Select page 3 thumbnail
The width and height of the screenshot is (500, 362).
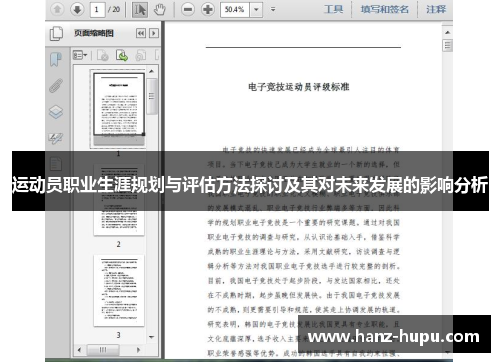[119, 290]
